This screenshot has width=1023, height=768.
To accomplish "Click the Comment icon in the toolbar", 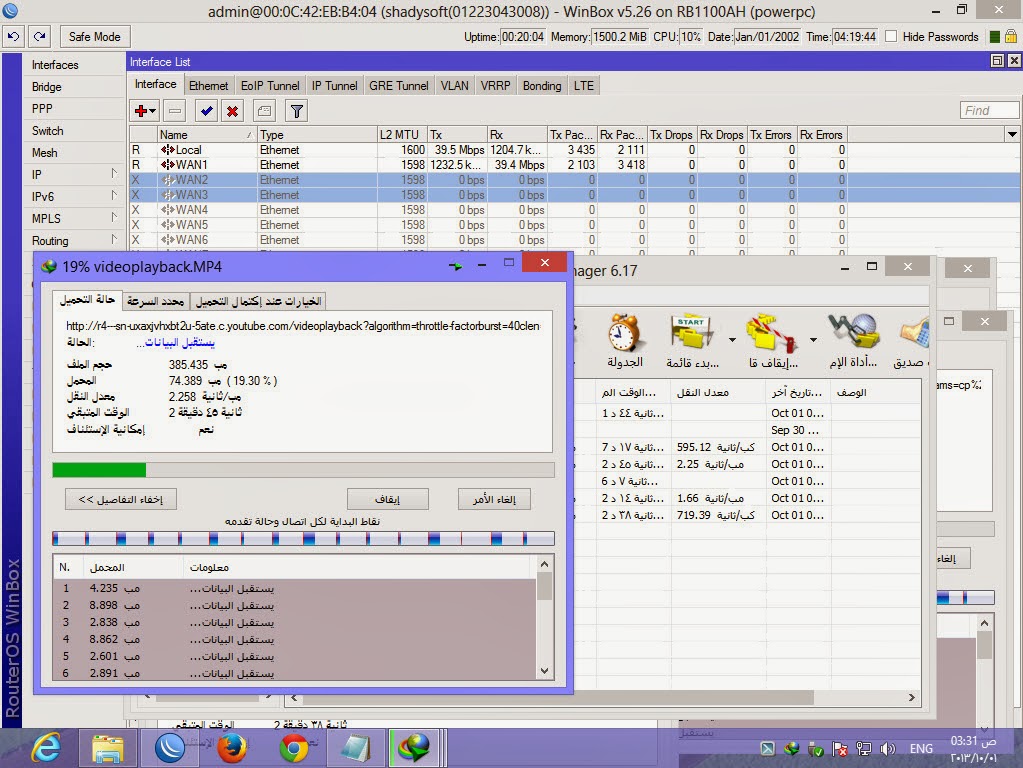I will pos(264,111).
